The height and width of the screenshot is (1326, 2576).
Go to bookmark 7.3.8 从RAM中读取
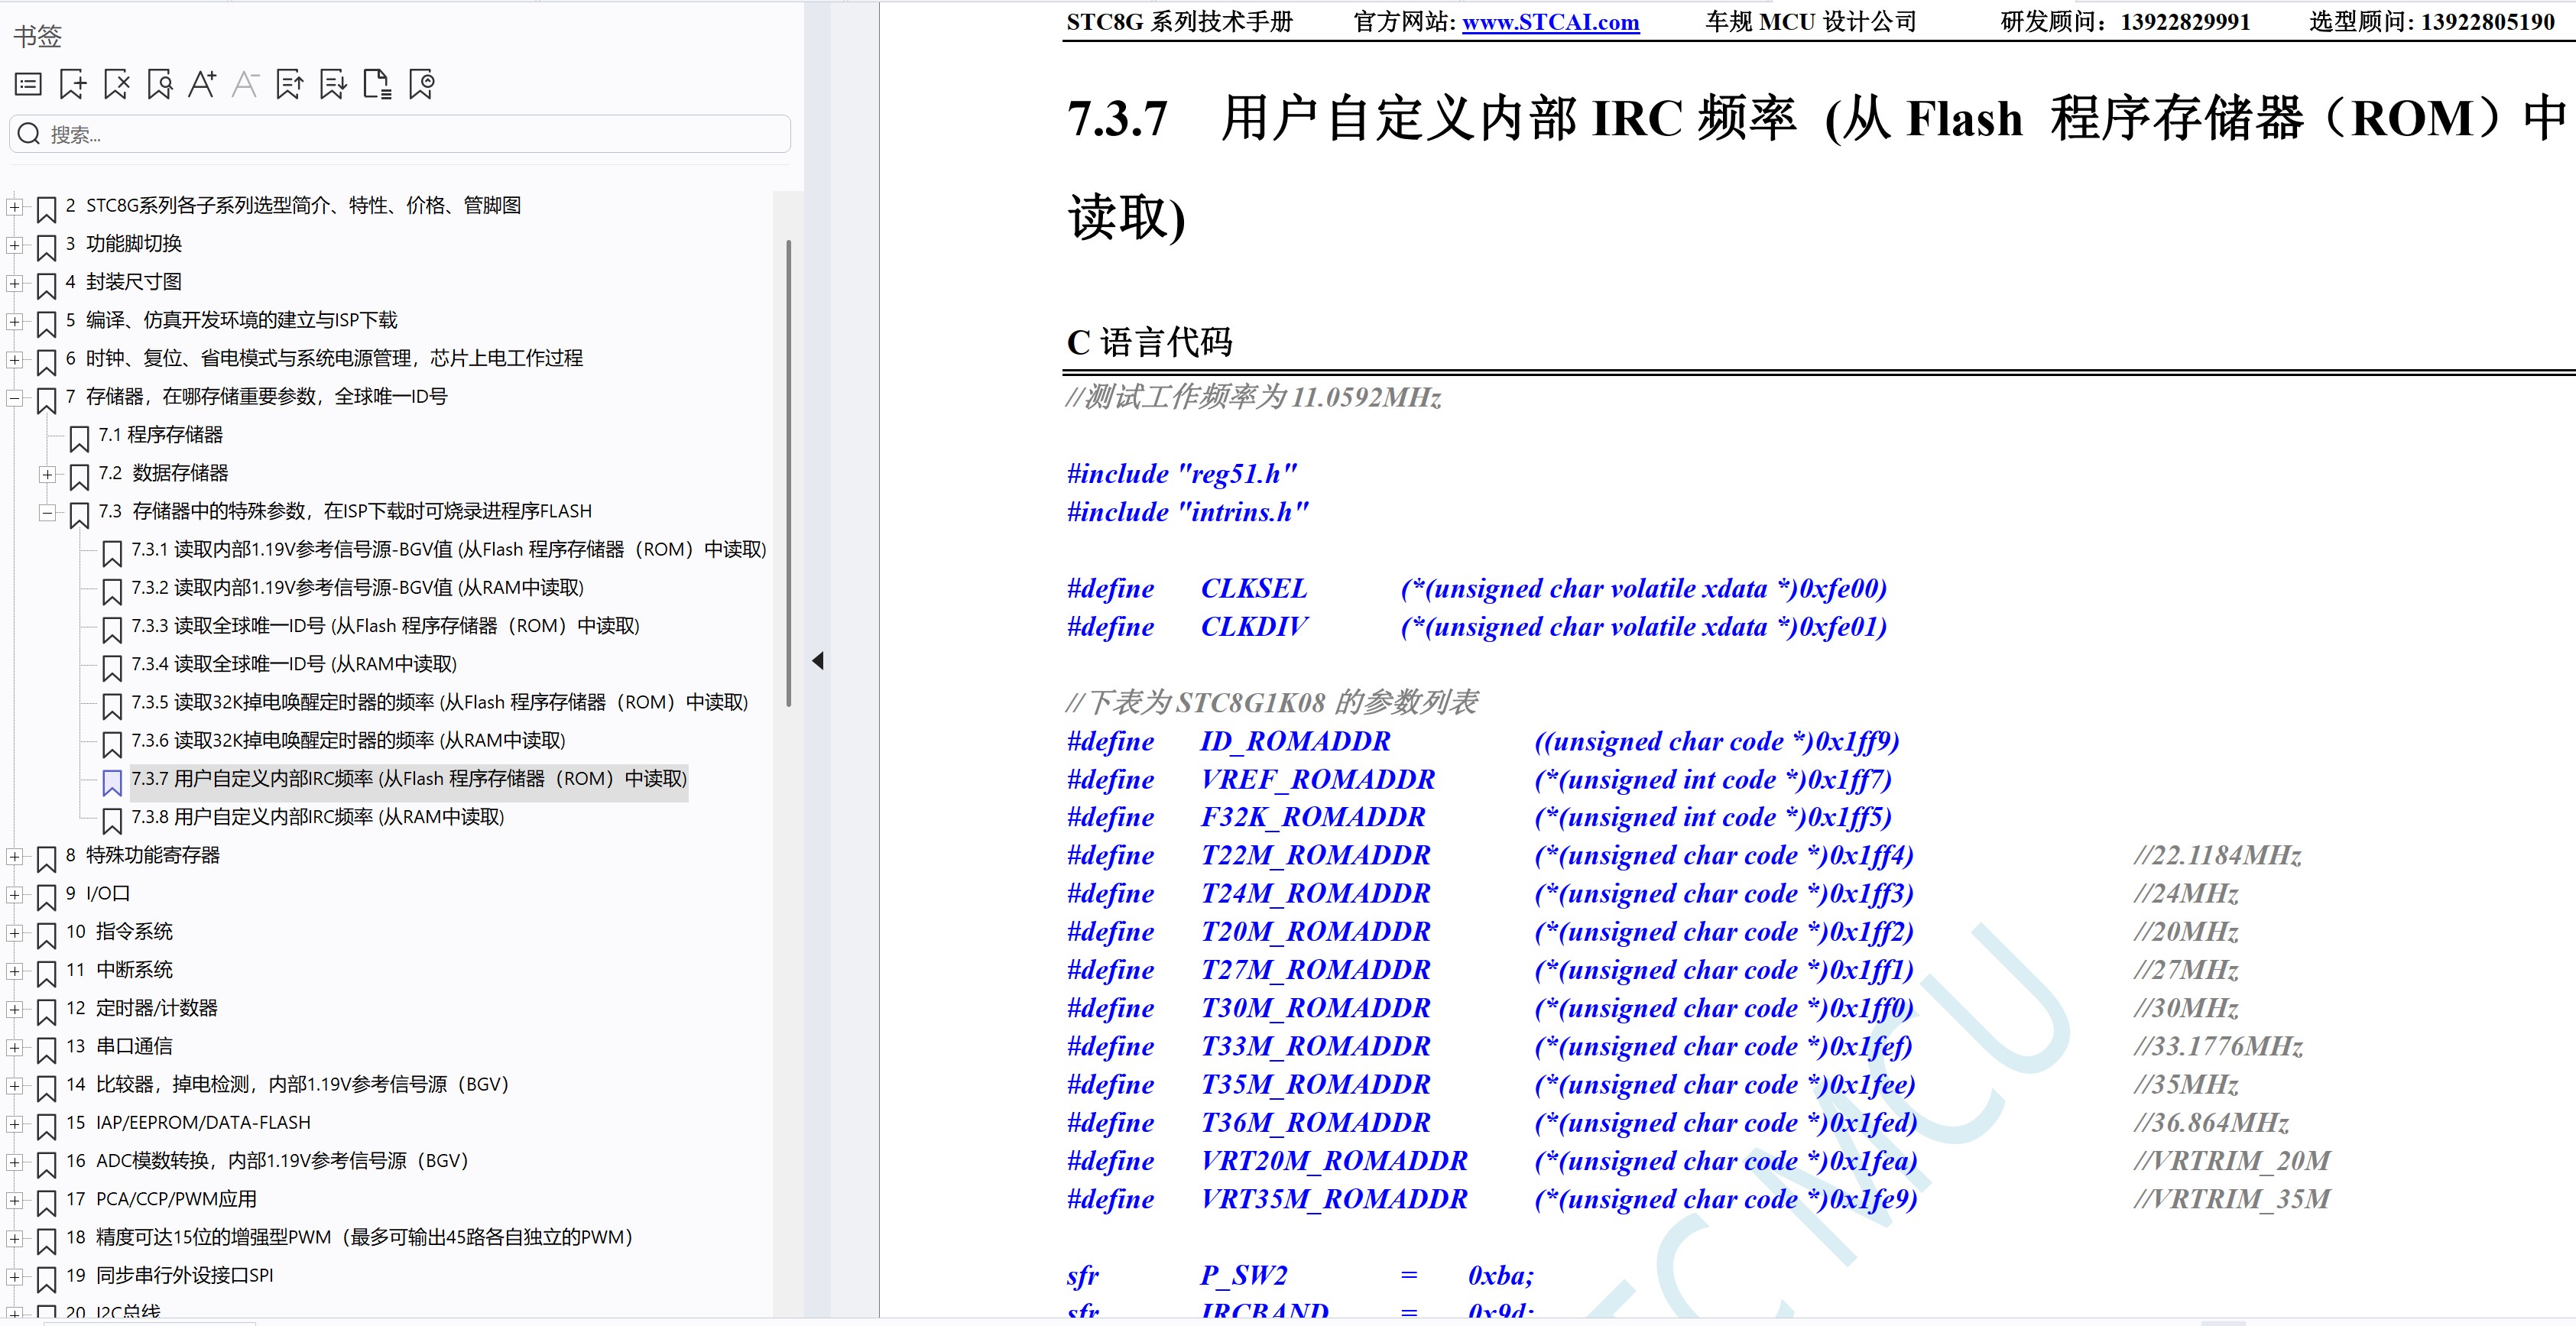[x=317, y=817]
